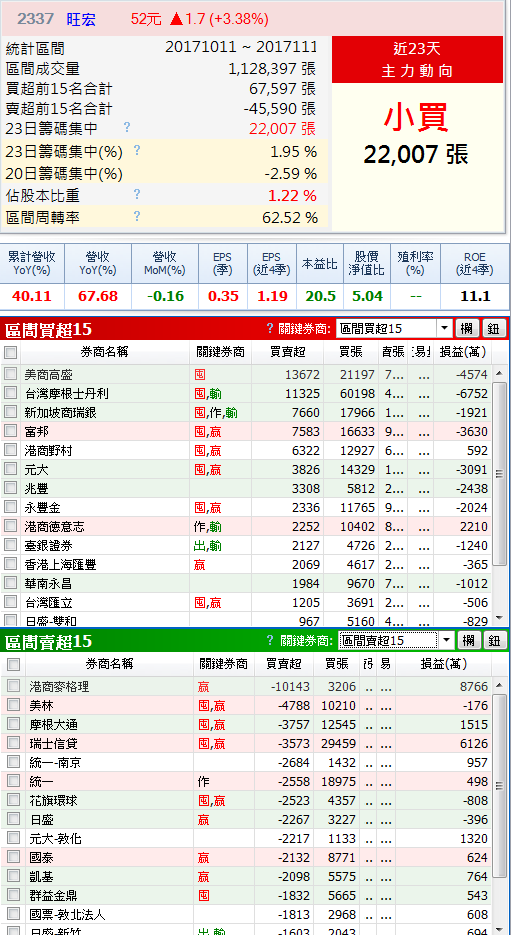Click buy table scrollbar up arrow
The width and height of the screenshot is (511, 935).
click(500, 373)
